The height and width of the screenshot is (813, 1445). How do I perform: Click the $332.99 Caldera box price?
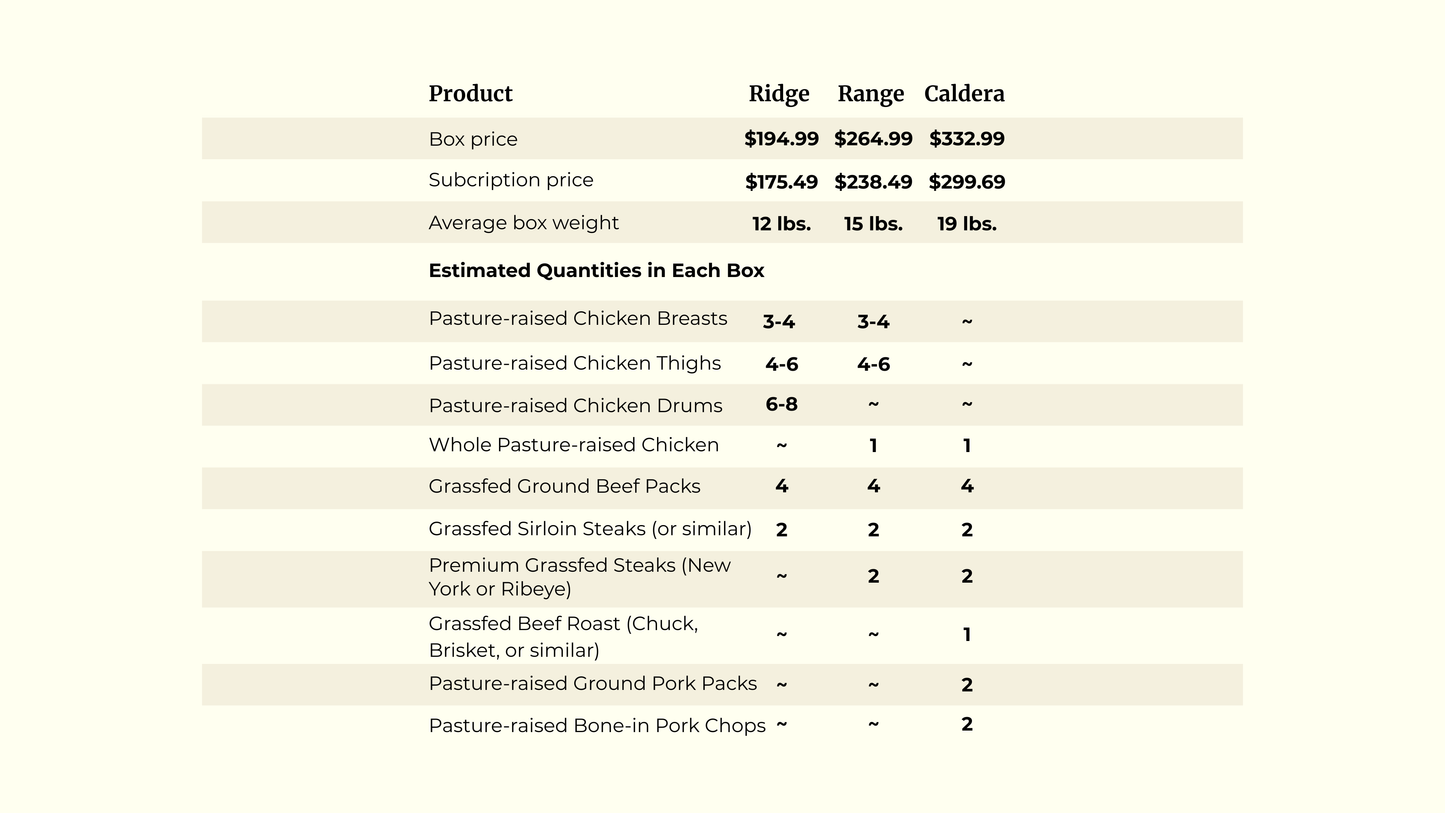[x=966, y=139]
